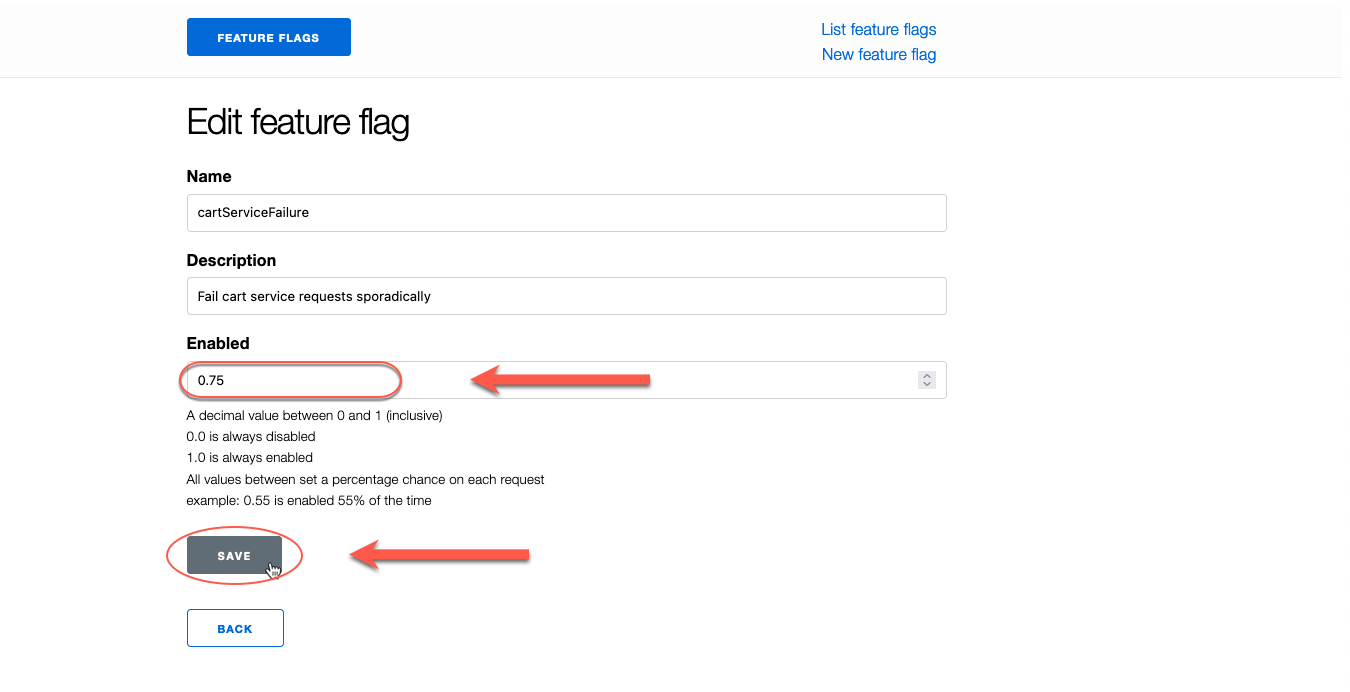Click the '1.0 is always enabled' hint
The width and height of the screenshot is (1350, 692).
(x=250, y=457)
